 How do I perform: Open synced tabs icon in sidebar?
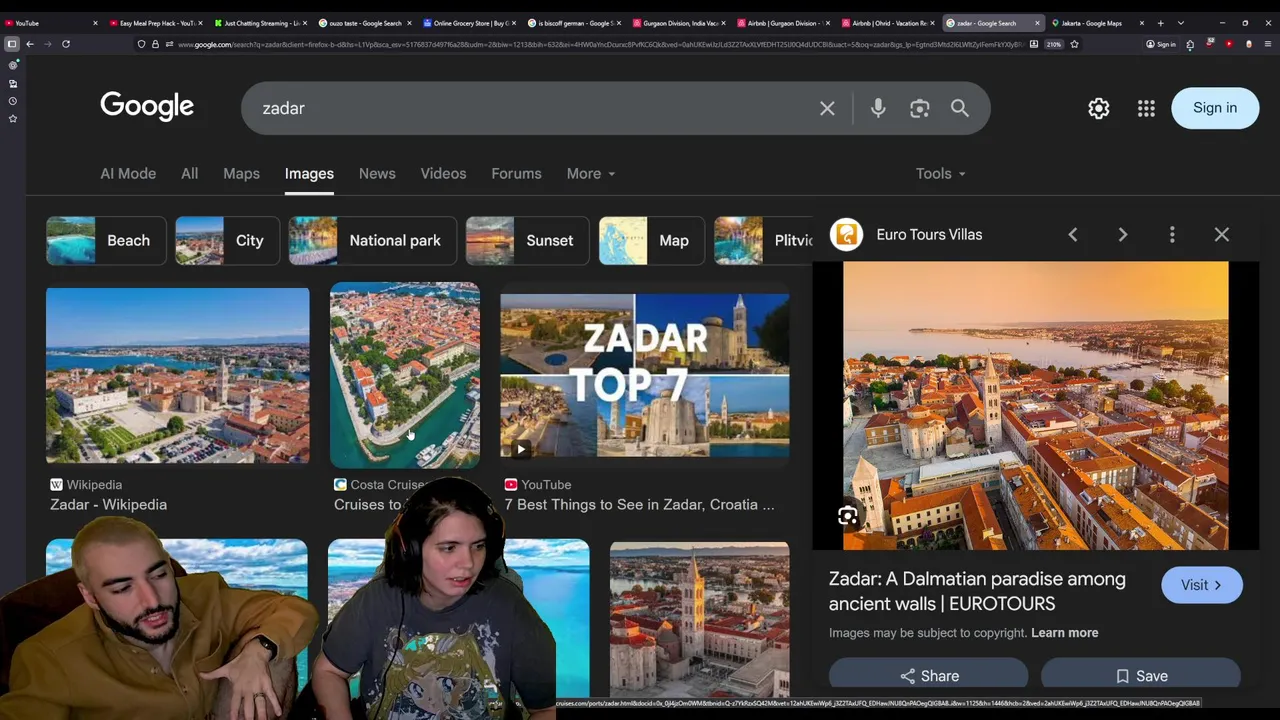click(x=13, y=83)
